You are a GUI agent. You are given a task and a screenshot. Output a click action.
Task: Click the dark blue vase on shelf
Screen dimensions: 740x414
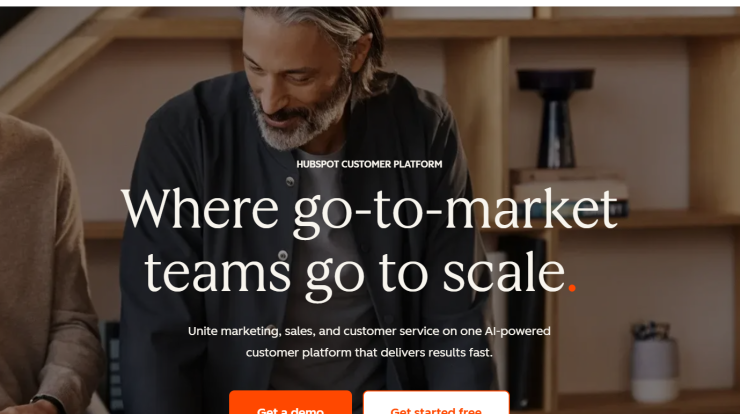click(556, 118)
